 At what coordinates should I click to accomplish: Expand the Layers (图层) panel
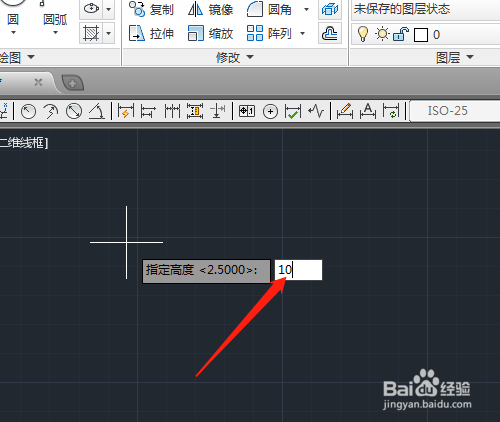click(x=455, y=57)
